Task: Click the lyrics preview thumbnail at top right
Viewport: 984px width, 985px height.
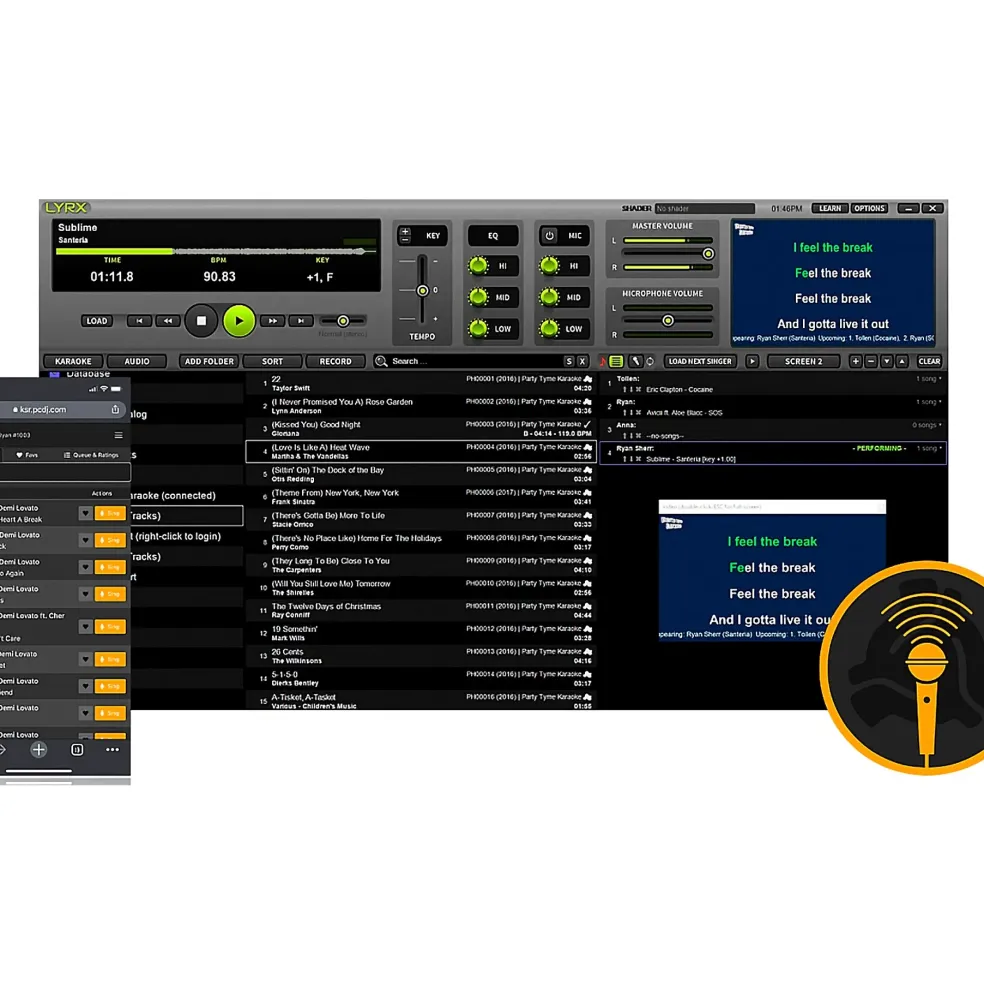Action: [x=833, y=283]
